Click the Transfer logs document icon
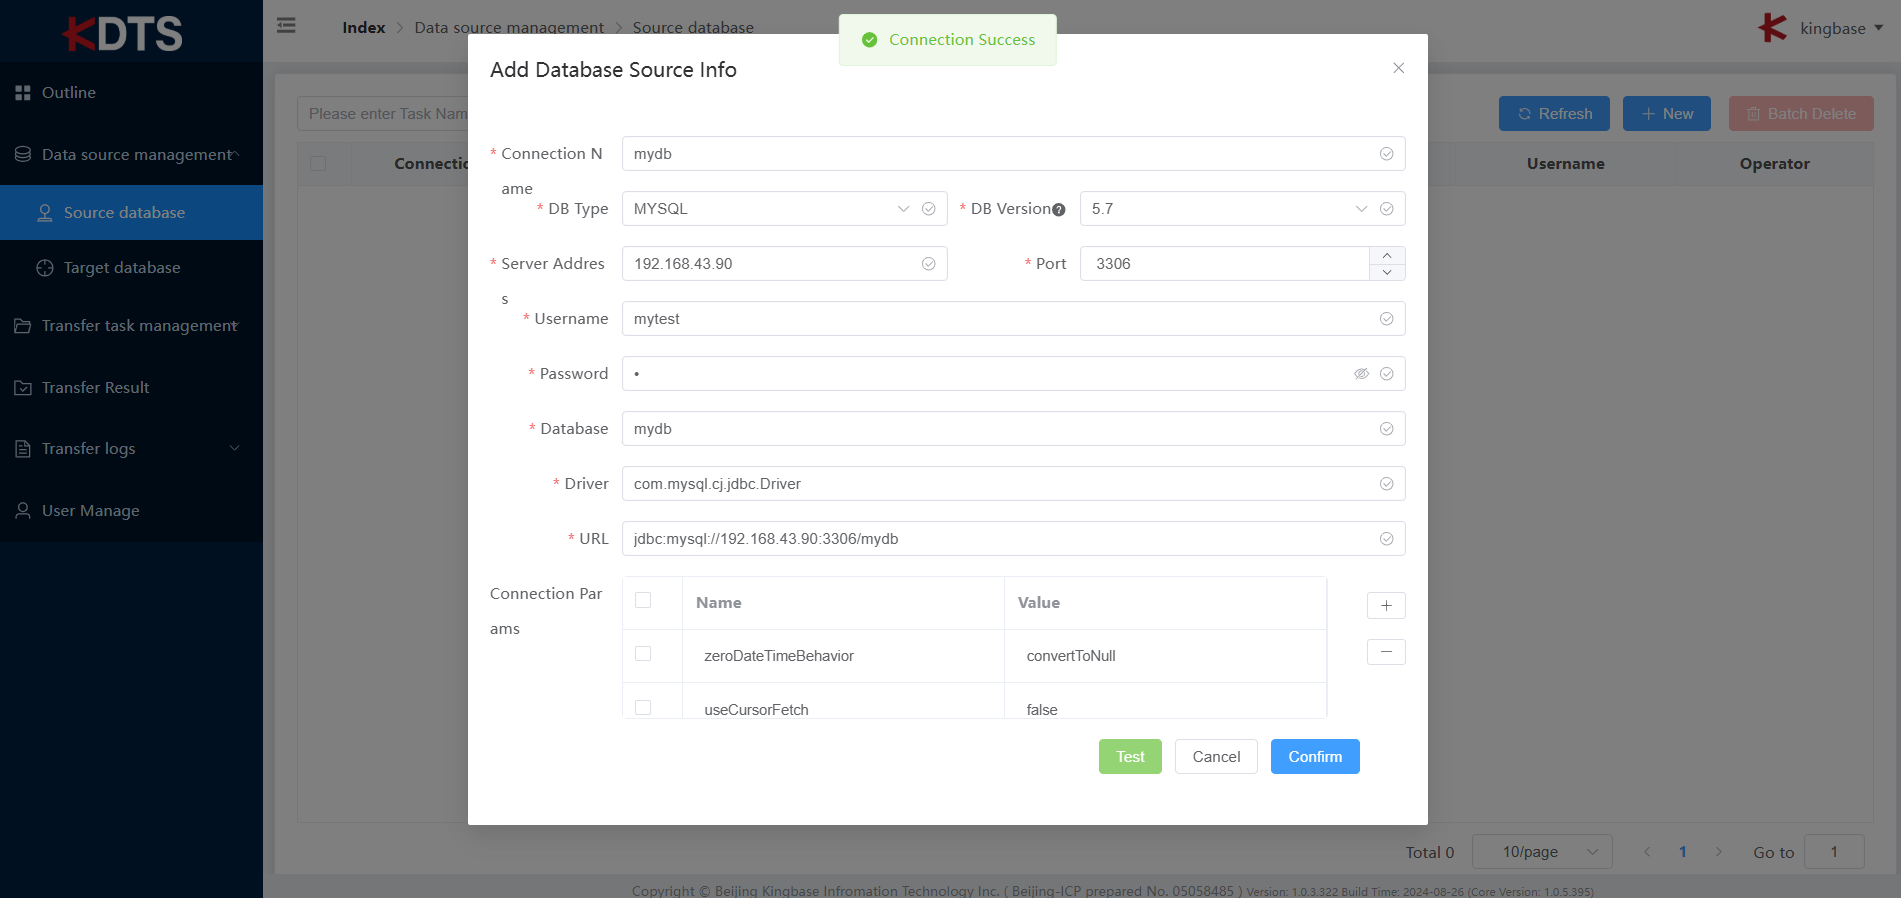This screenshot has width=1901, height=898. coord(23,449)
